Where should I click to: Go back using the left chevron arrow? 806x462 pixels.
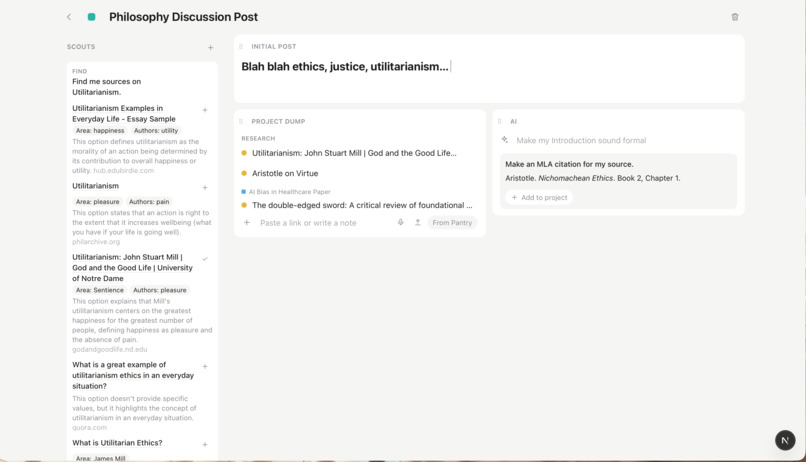click(69, 17)
